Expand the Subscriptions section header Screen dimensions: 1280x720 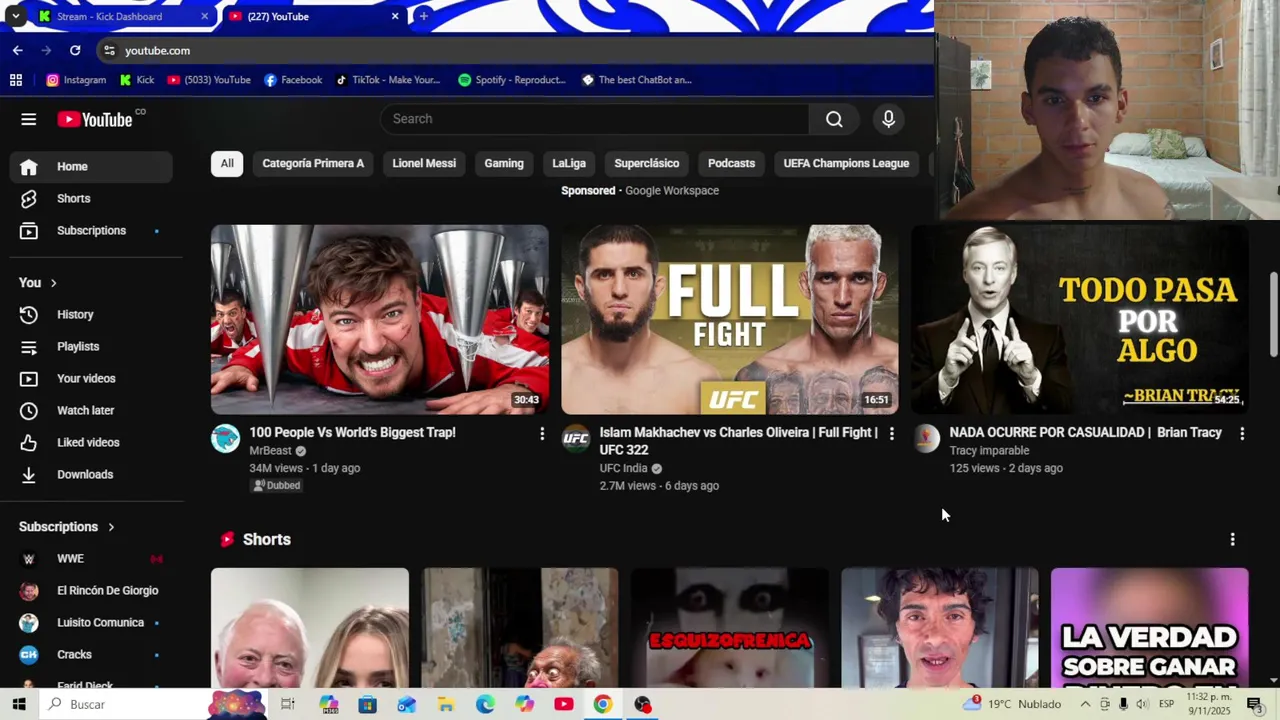pos(67,527)
